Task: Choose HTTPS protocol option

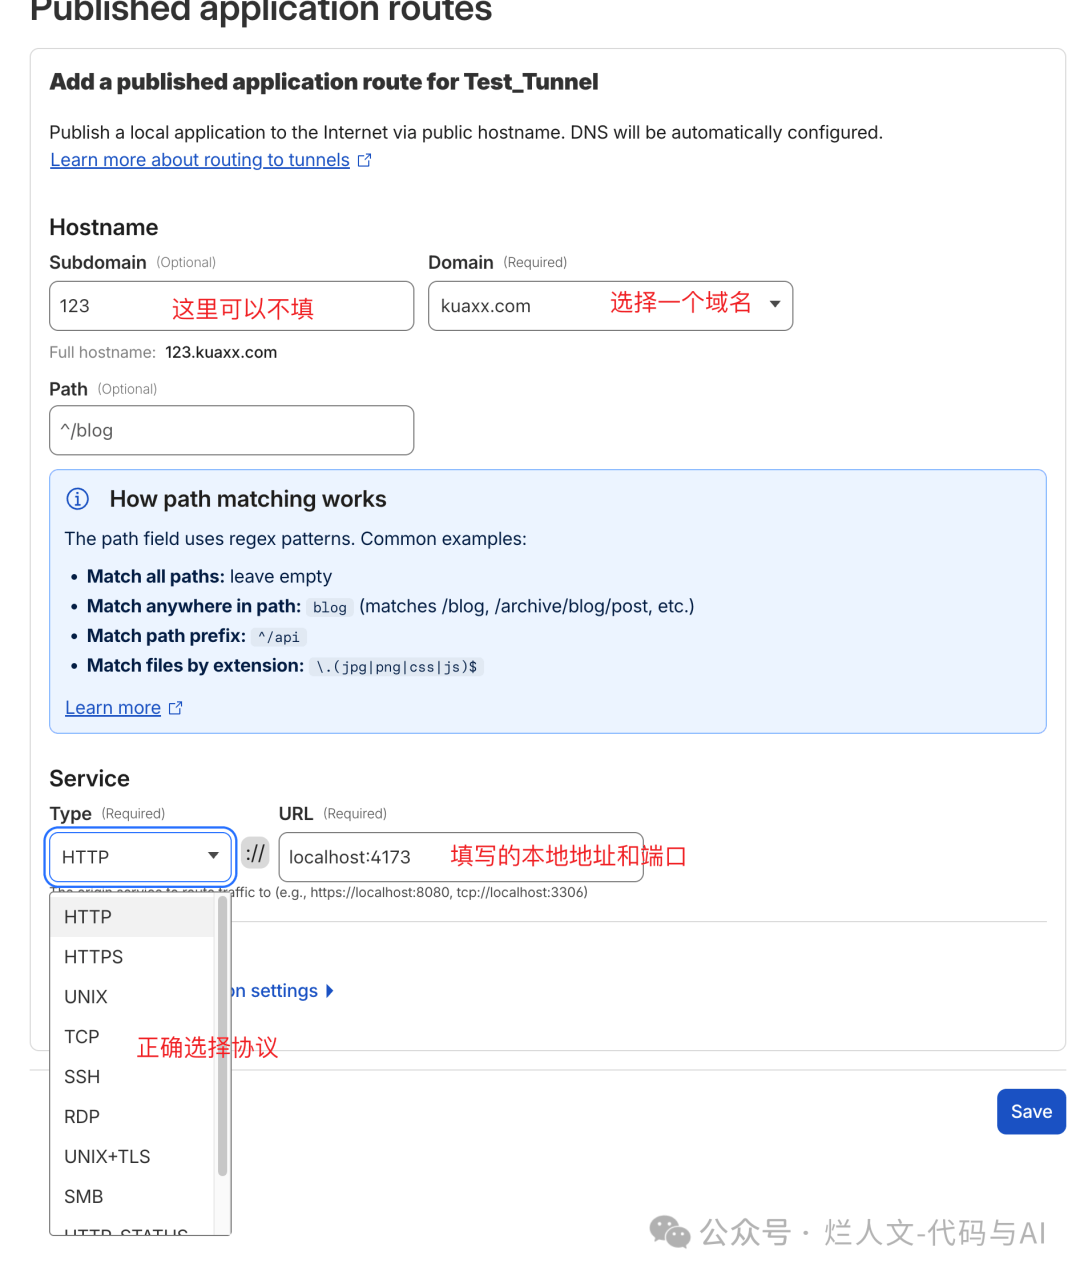Action: (93, 957)
